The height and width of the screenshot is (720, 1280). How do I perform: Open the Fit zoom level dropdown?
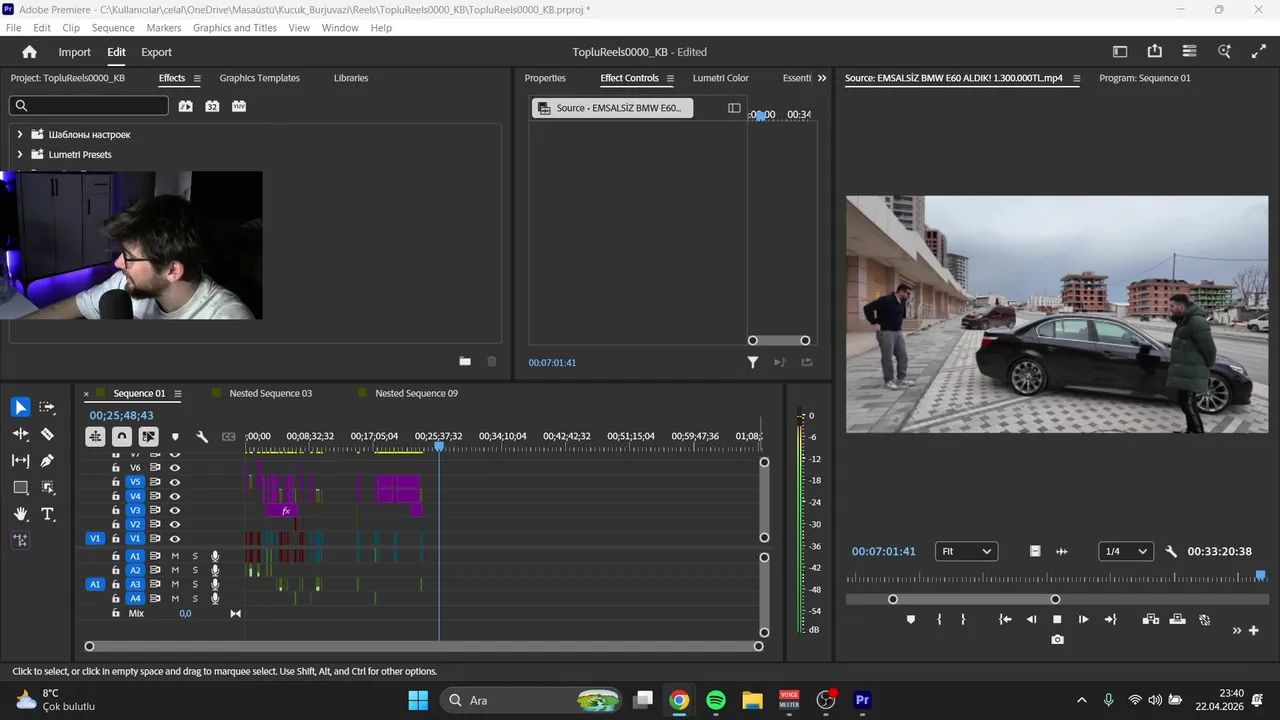[x=966, y=551]
